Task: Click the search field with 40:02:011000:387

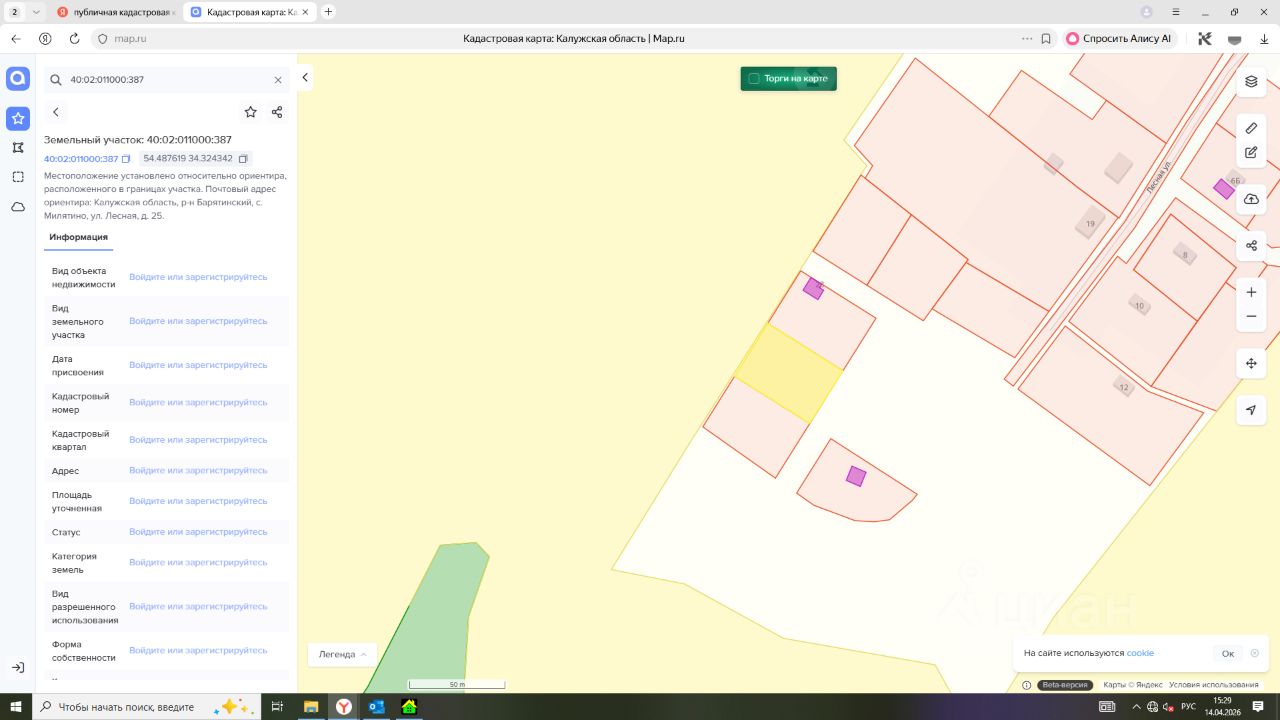Action: 168,80
